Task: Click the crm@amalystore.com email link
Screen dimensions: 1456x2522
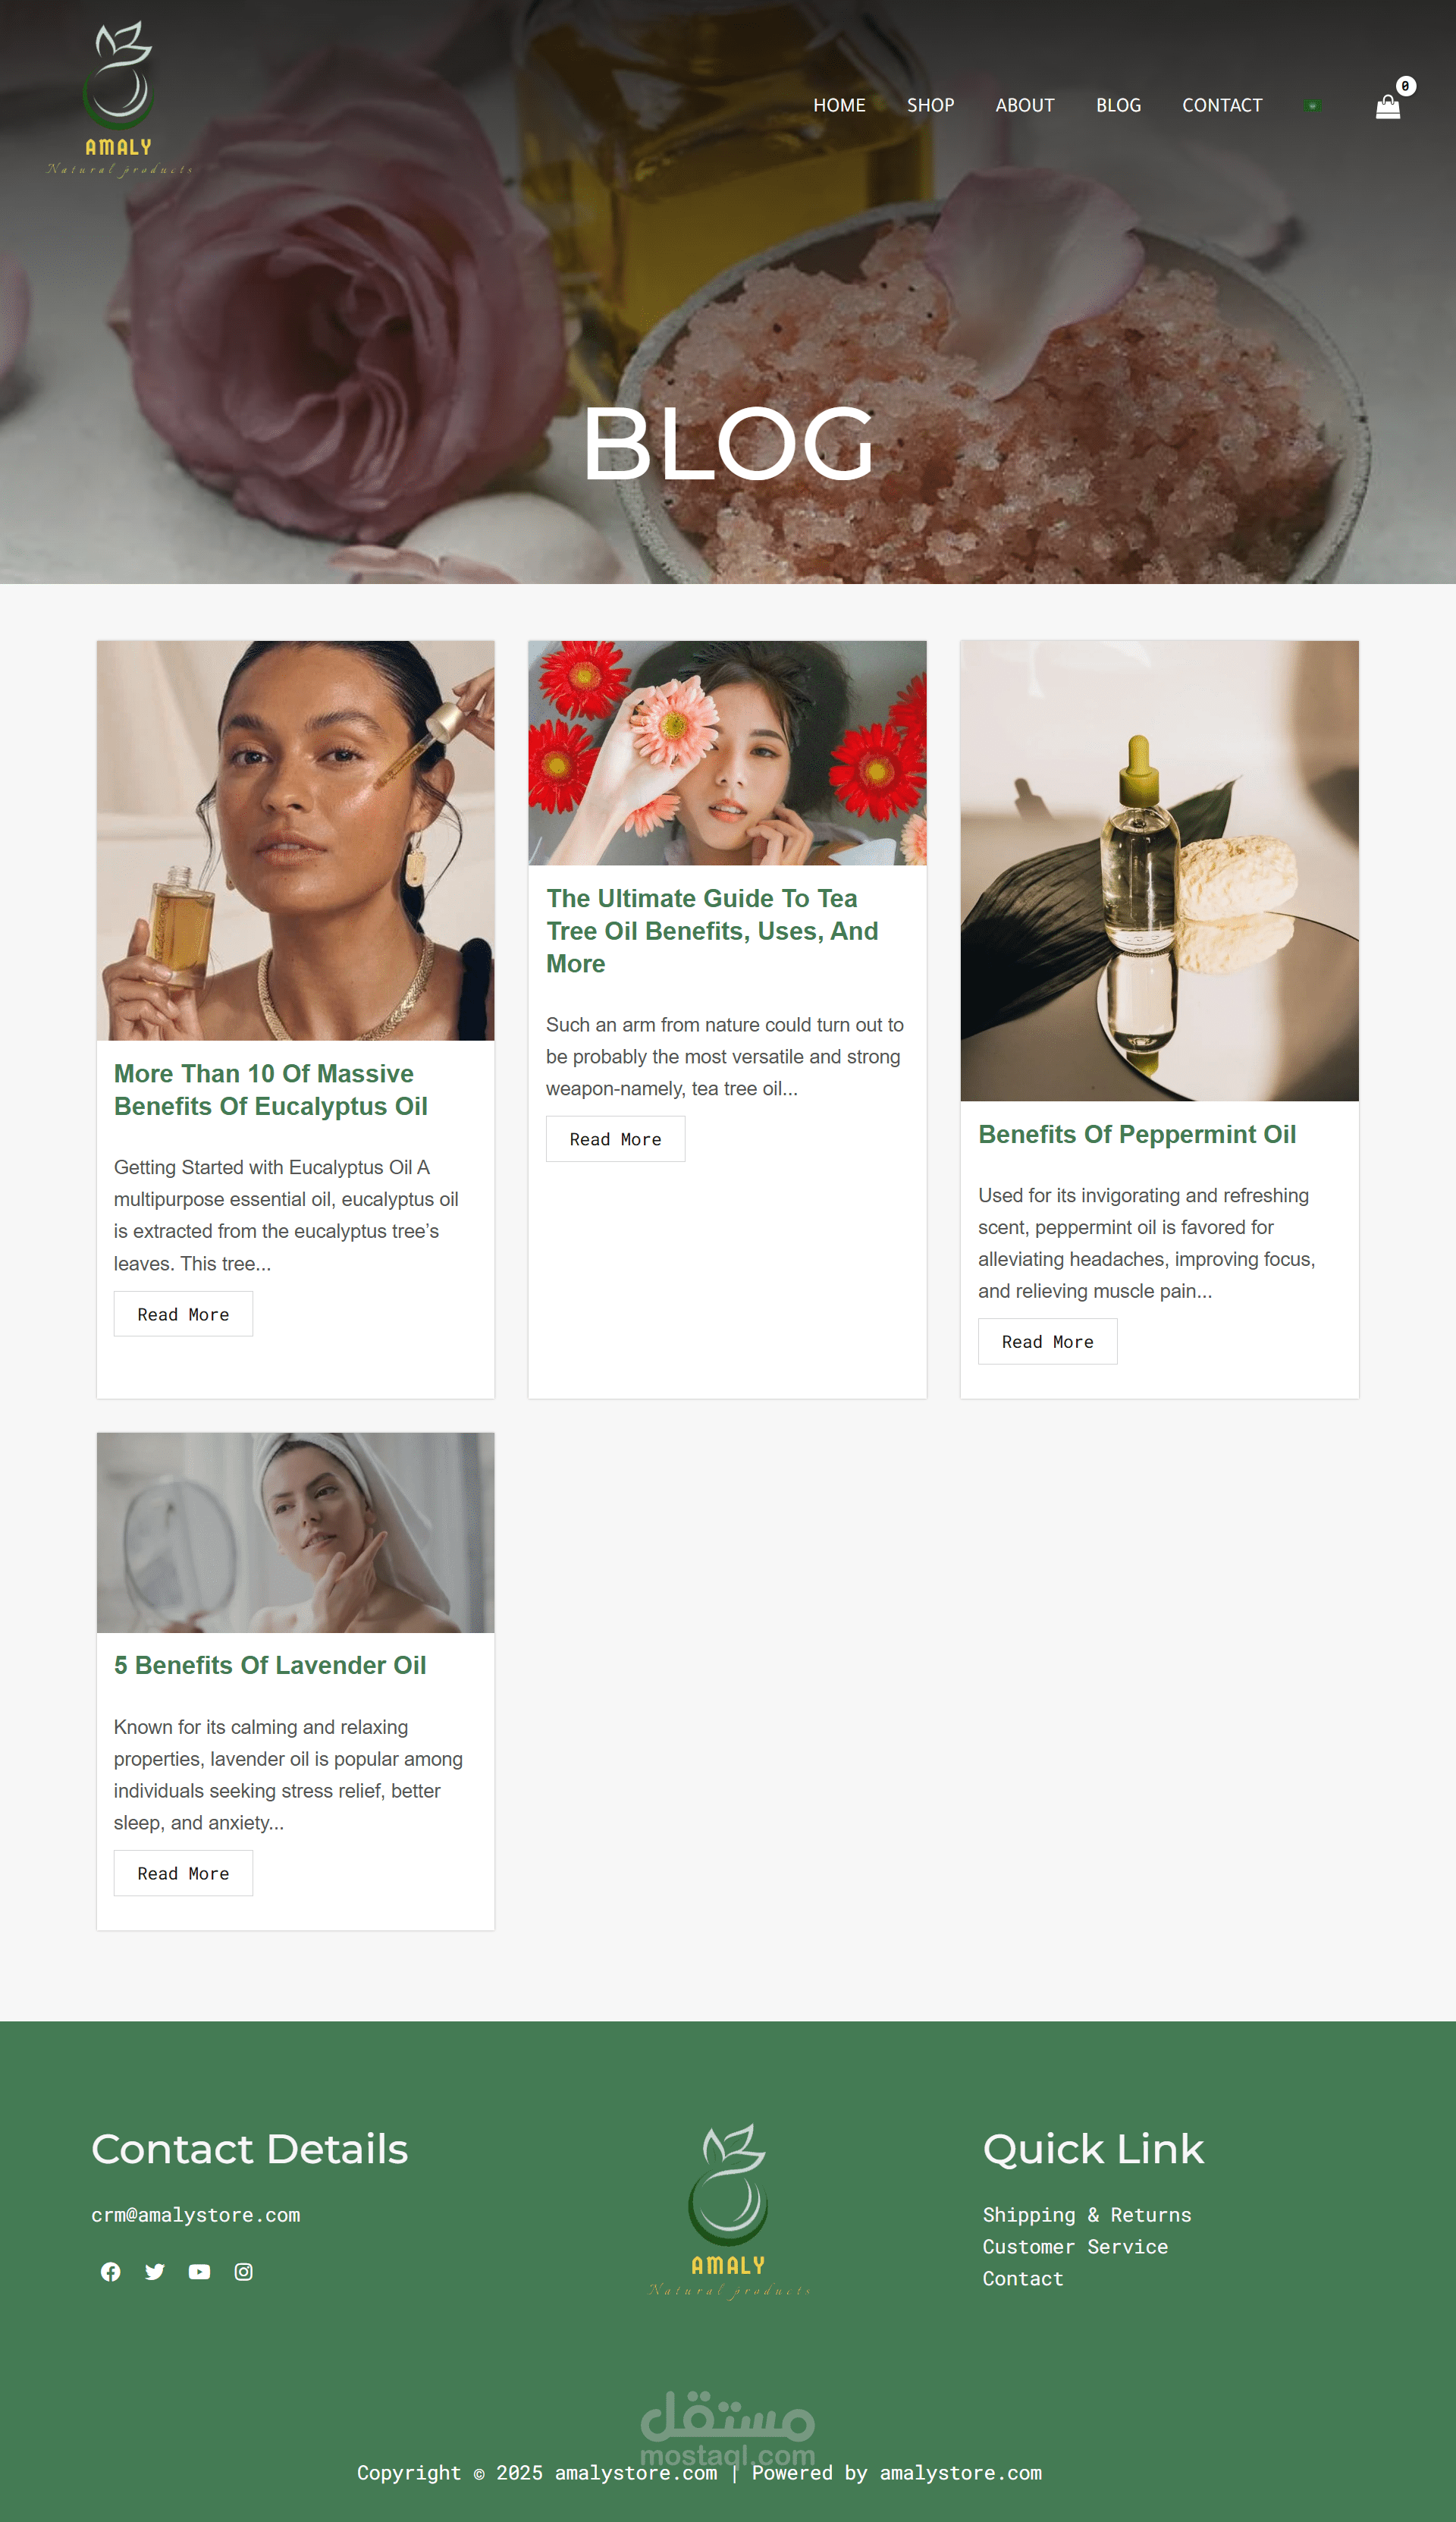Action: pyautogui.click(x=196, y=2214)
